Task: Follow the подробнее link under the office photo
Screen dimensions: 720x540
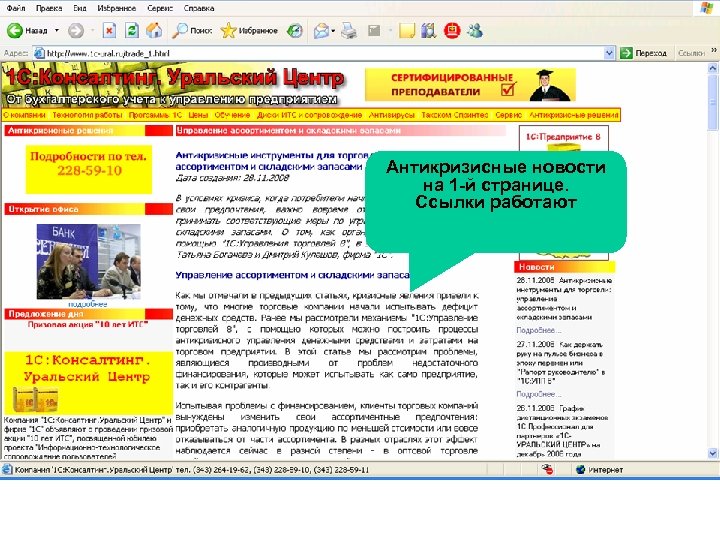Action: pos(88,304)
